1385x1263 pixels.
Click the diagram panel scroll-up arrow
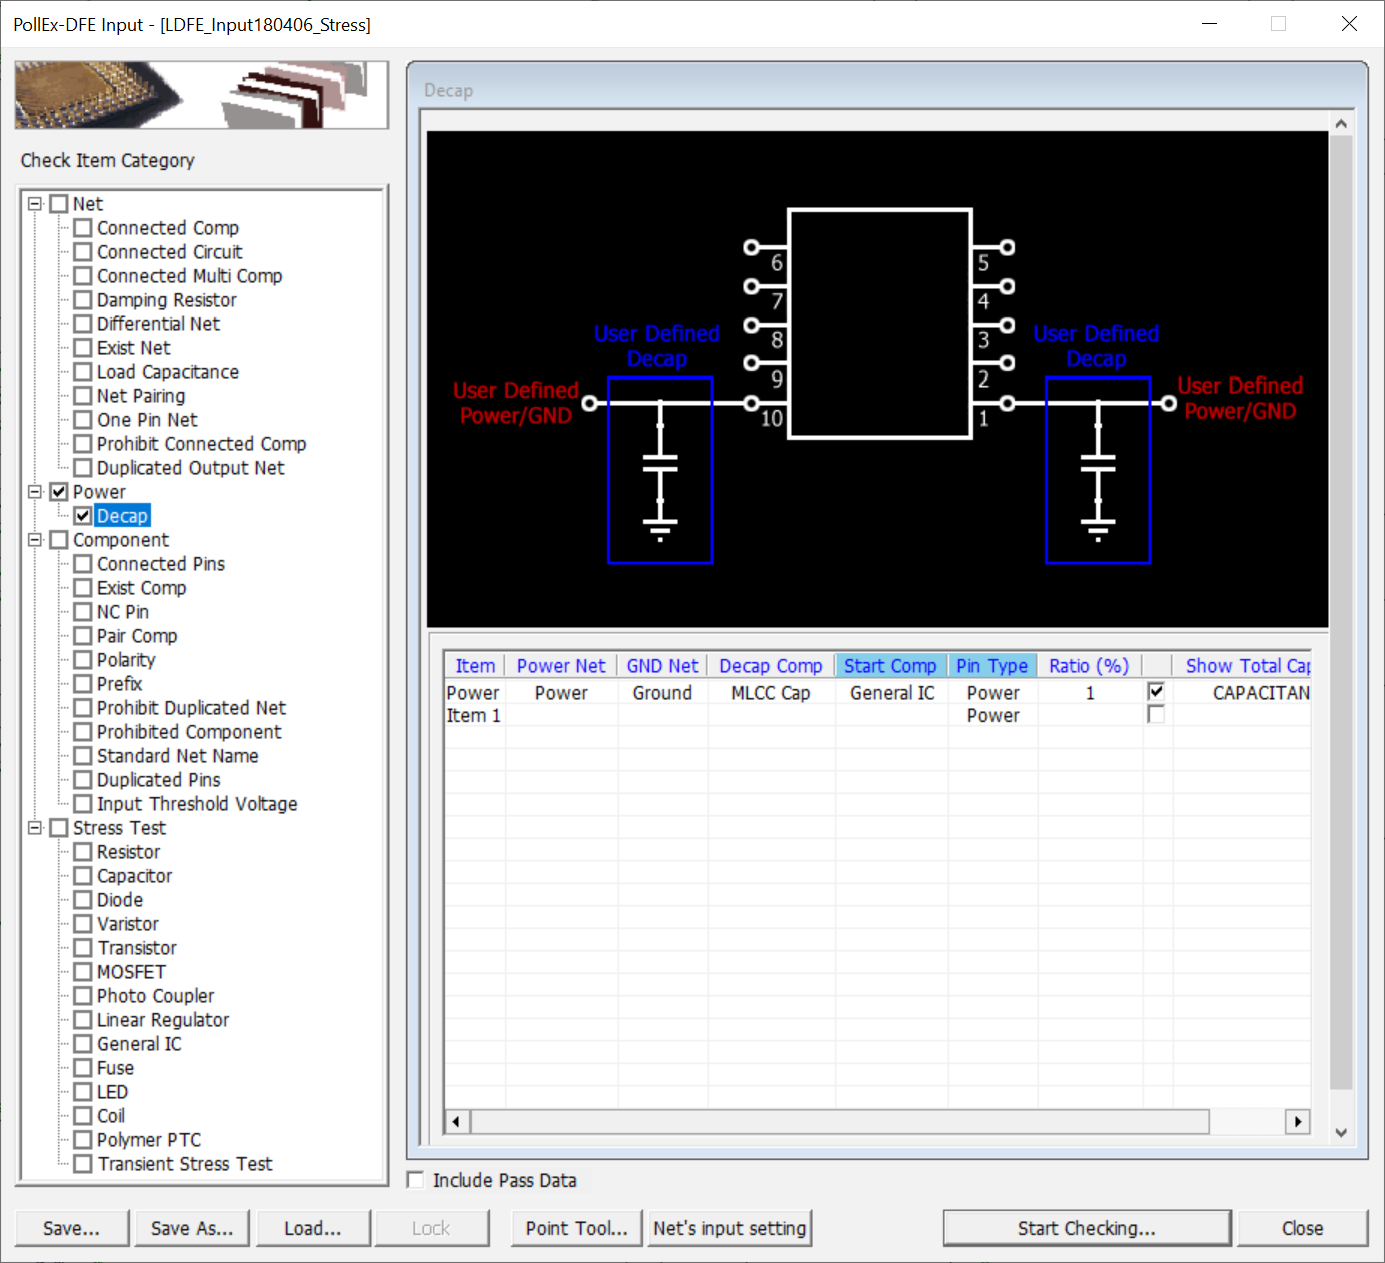tap(1341, 124)
